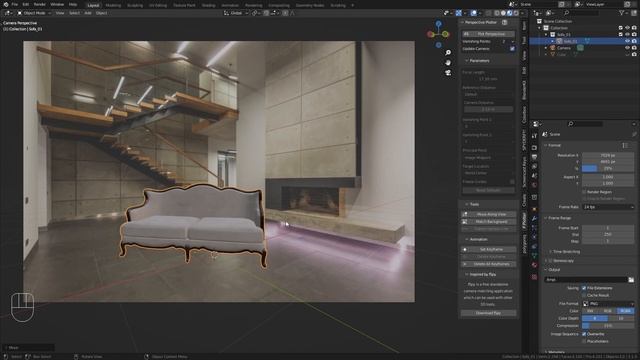Click the pin icon in Scene properties header
This screenshot has width=640, height=360.
point(634,134)
